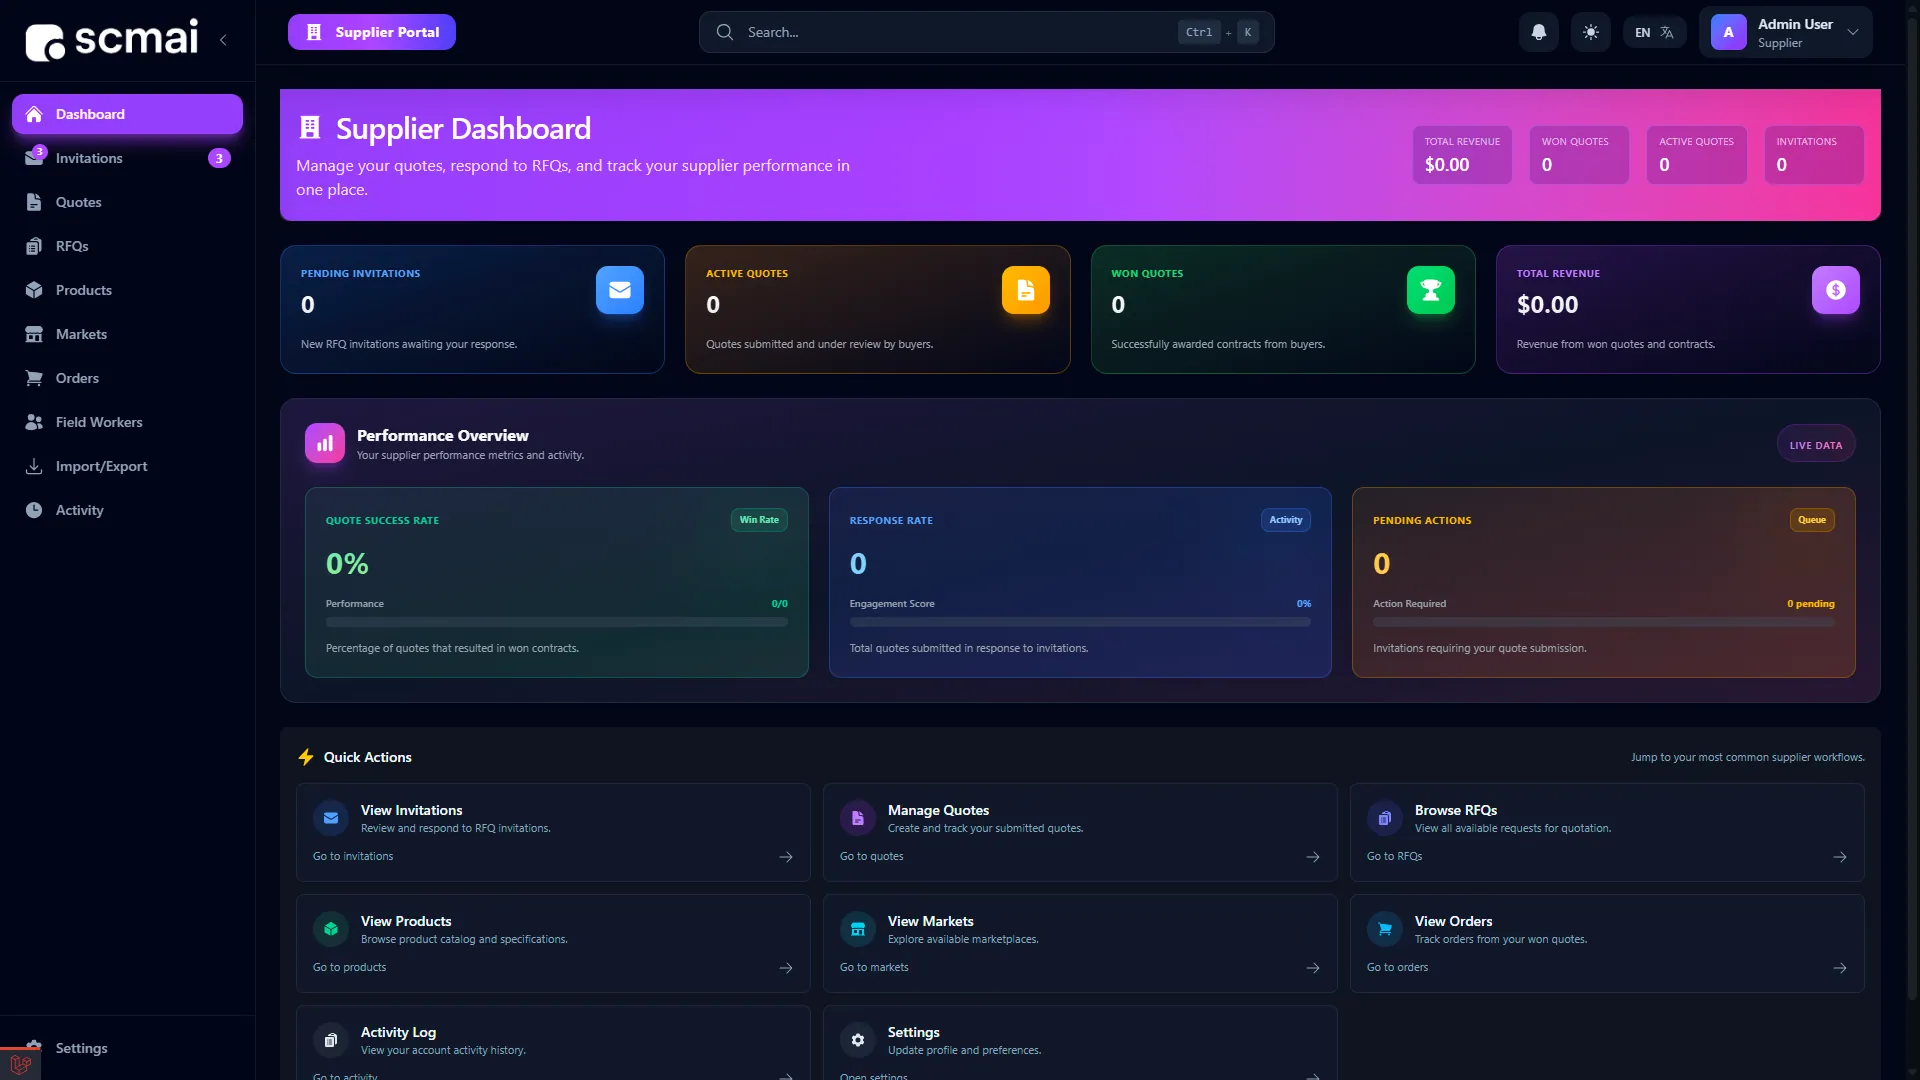Click the Total Revenue dollar icon
1920x1080 pixels.
pos(1836,290)
